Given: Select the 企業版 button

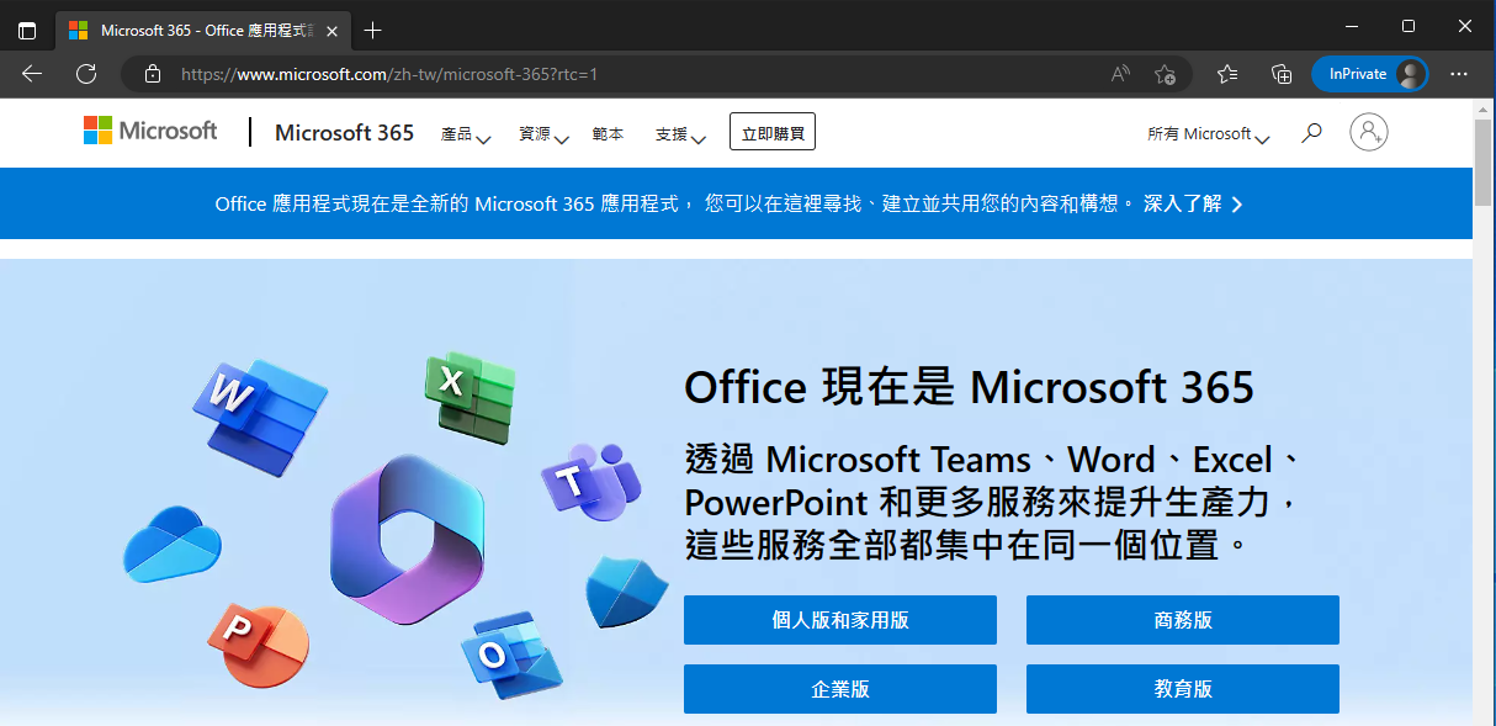Looking at the screenshot, I should 840,689.
